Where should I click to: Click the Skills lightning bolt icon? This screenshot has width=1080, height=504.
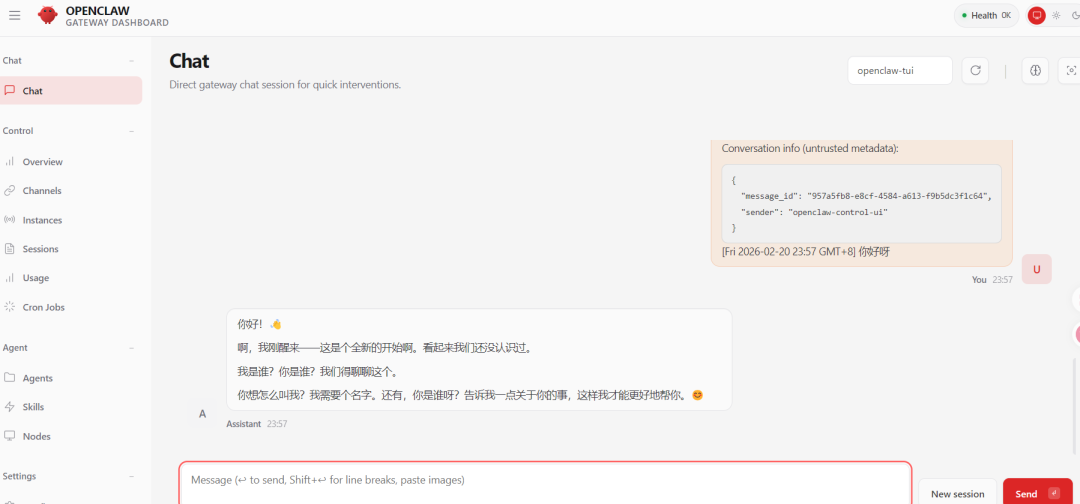(x=10, y=407)
